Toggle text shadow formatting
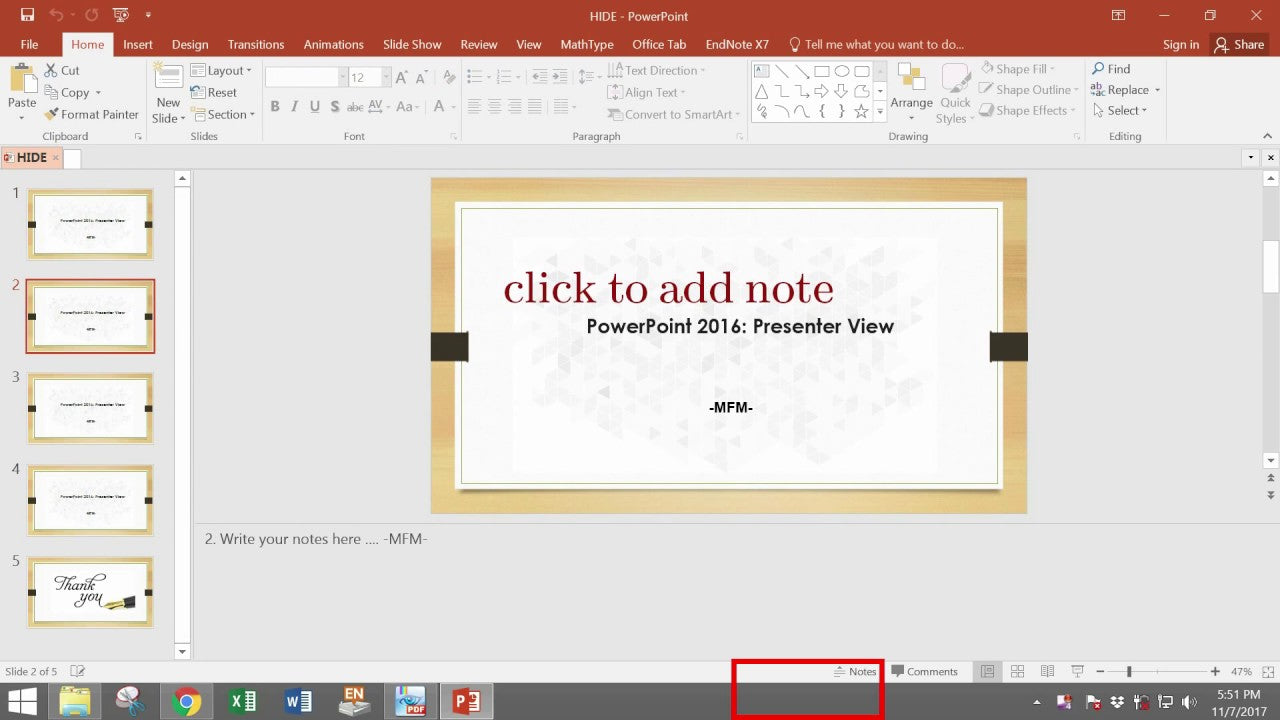The height and width of the screenshot is (720, 1280). click(335, 107)
